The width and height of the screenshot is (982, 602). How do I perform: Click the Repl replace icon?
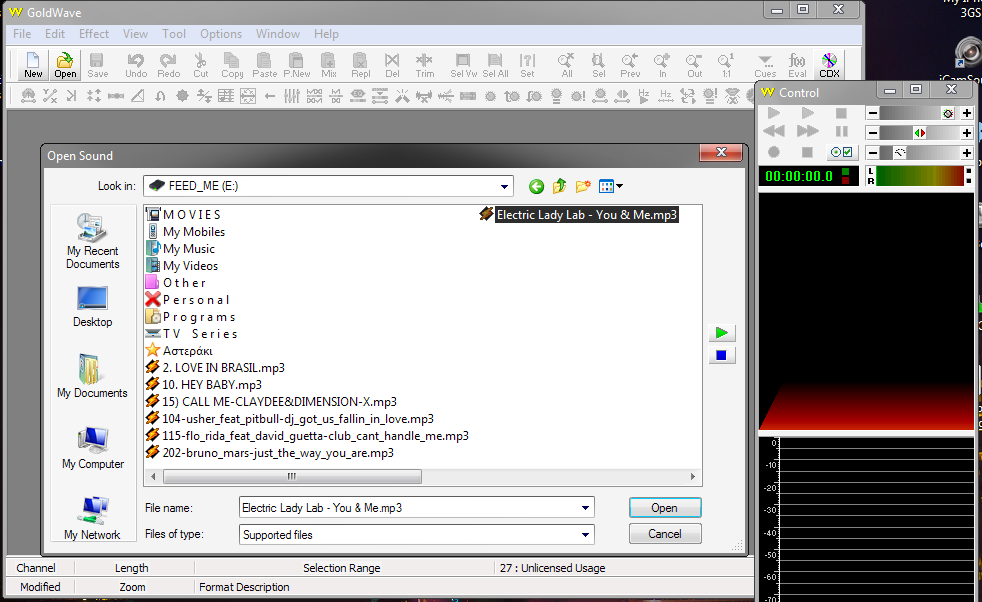pyautogui.click(x=360, y=65)
